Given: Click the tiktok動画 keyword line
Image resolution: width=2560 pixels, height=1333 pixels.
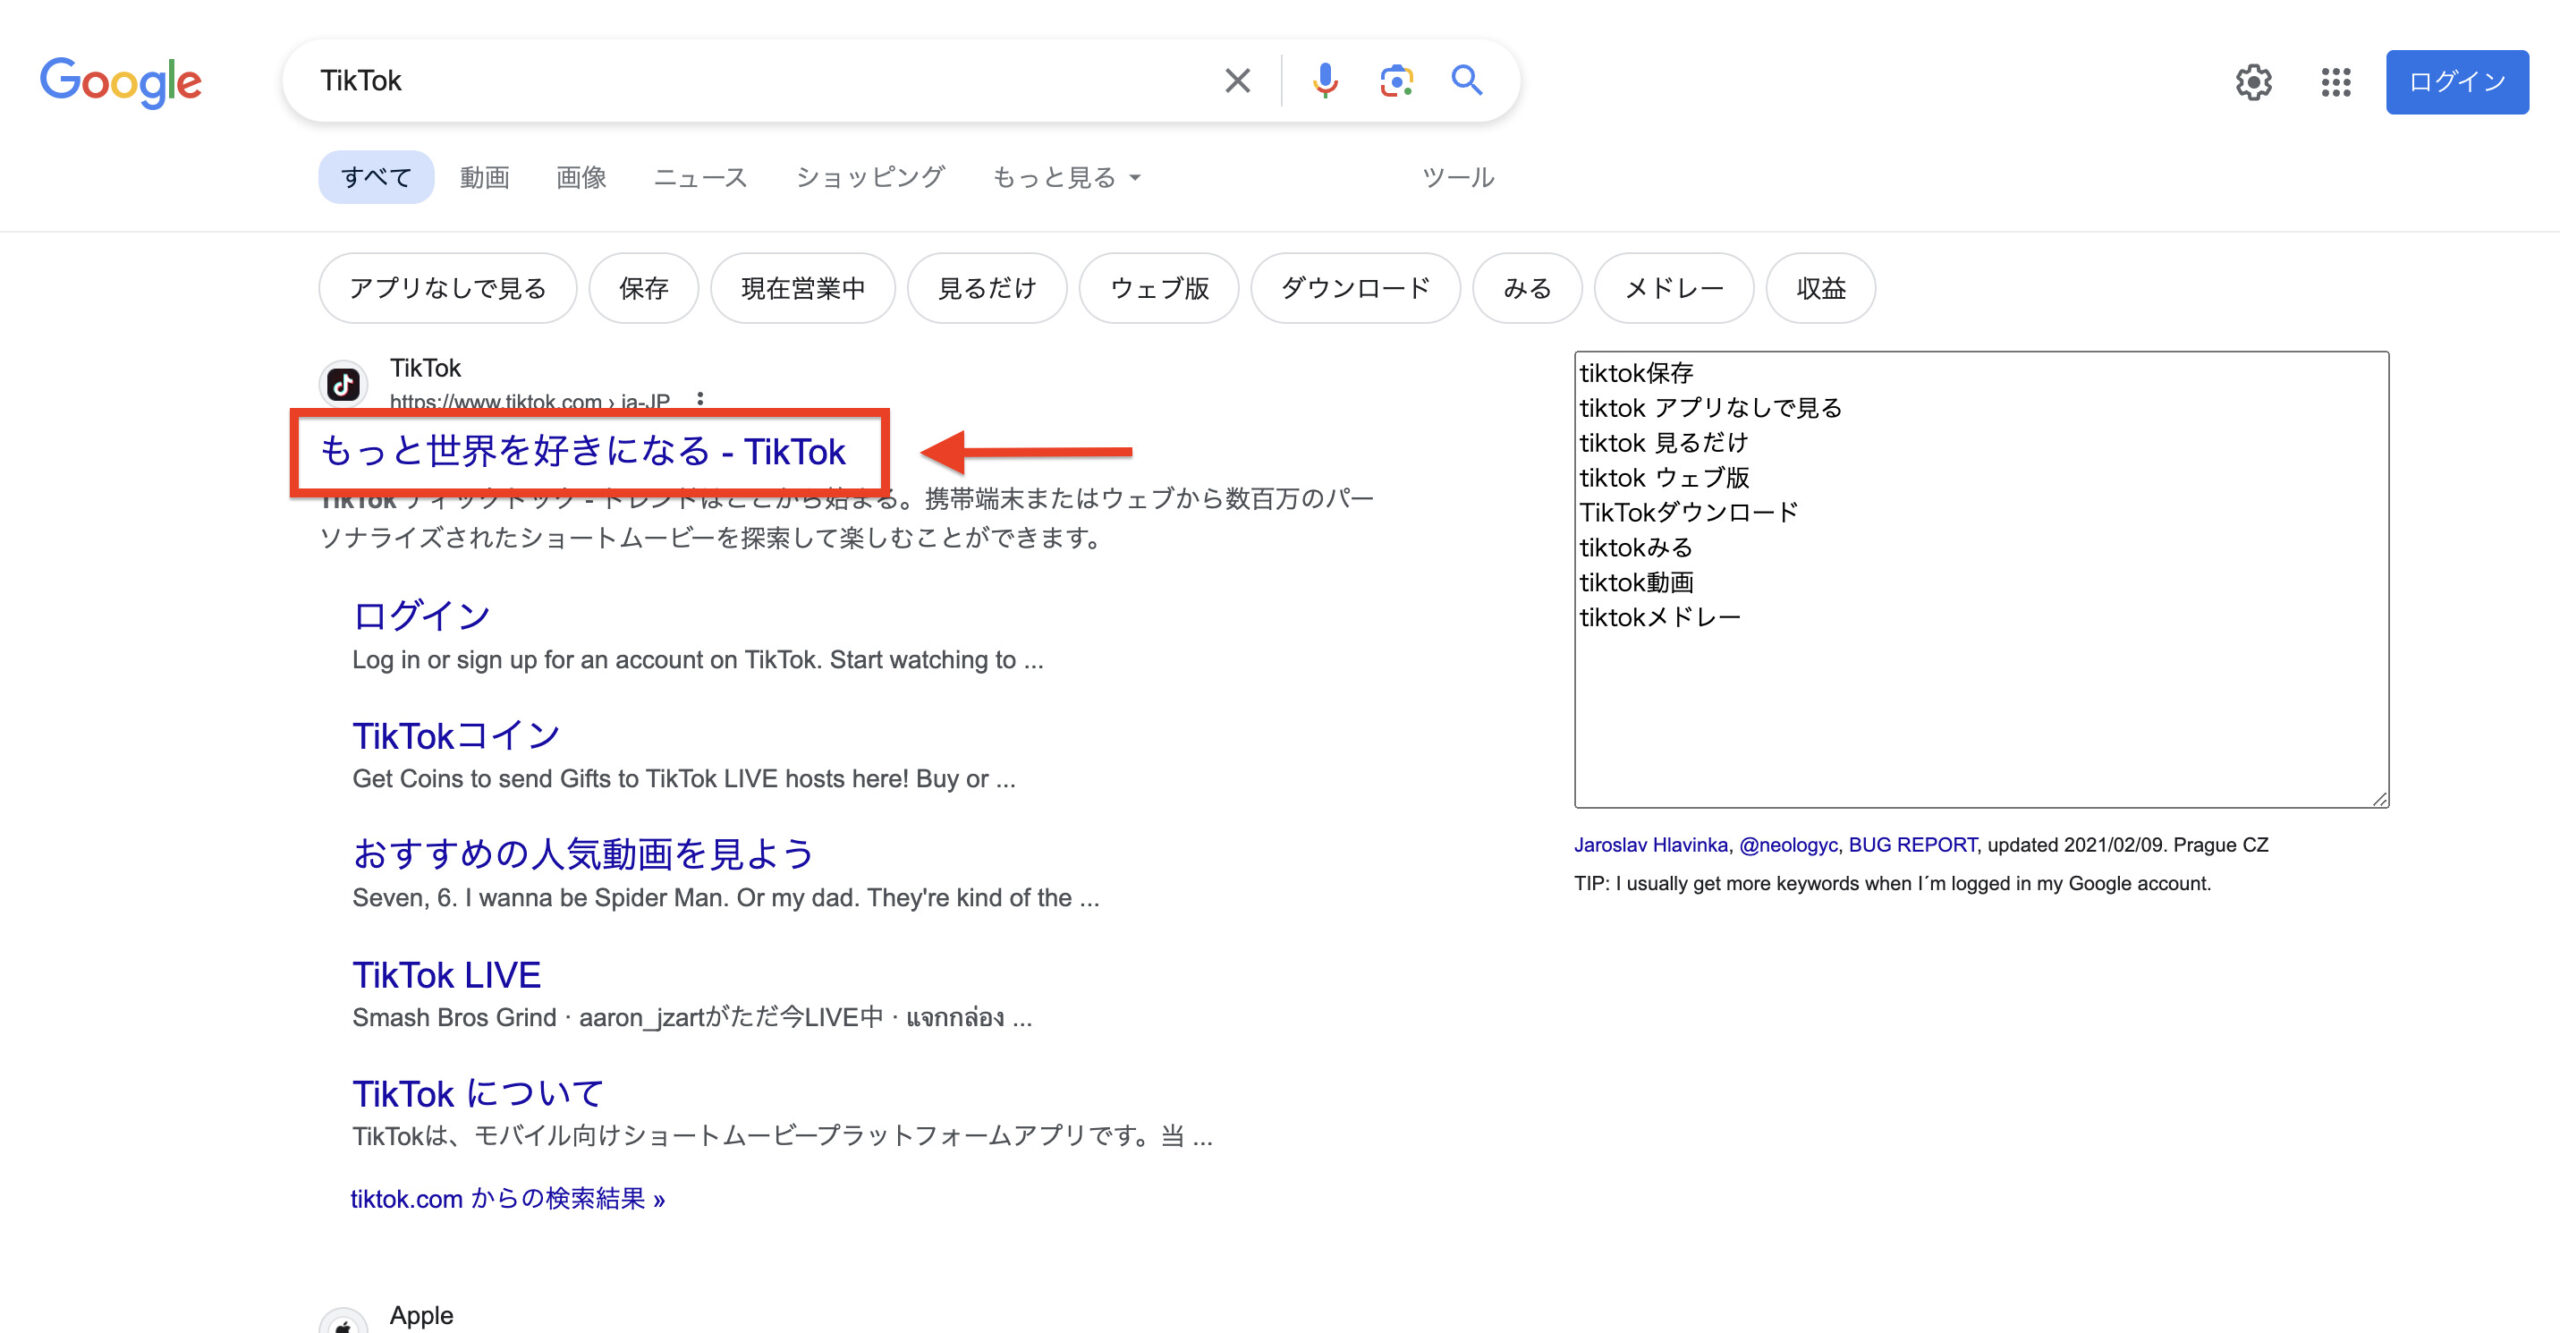Looking at the screenshot, I should point(1636,583).
